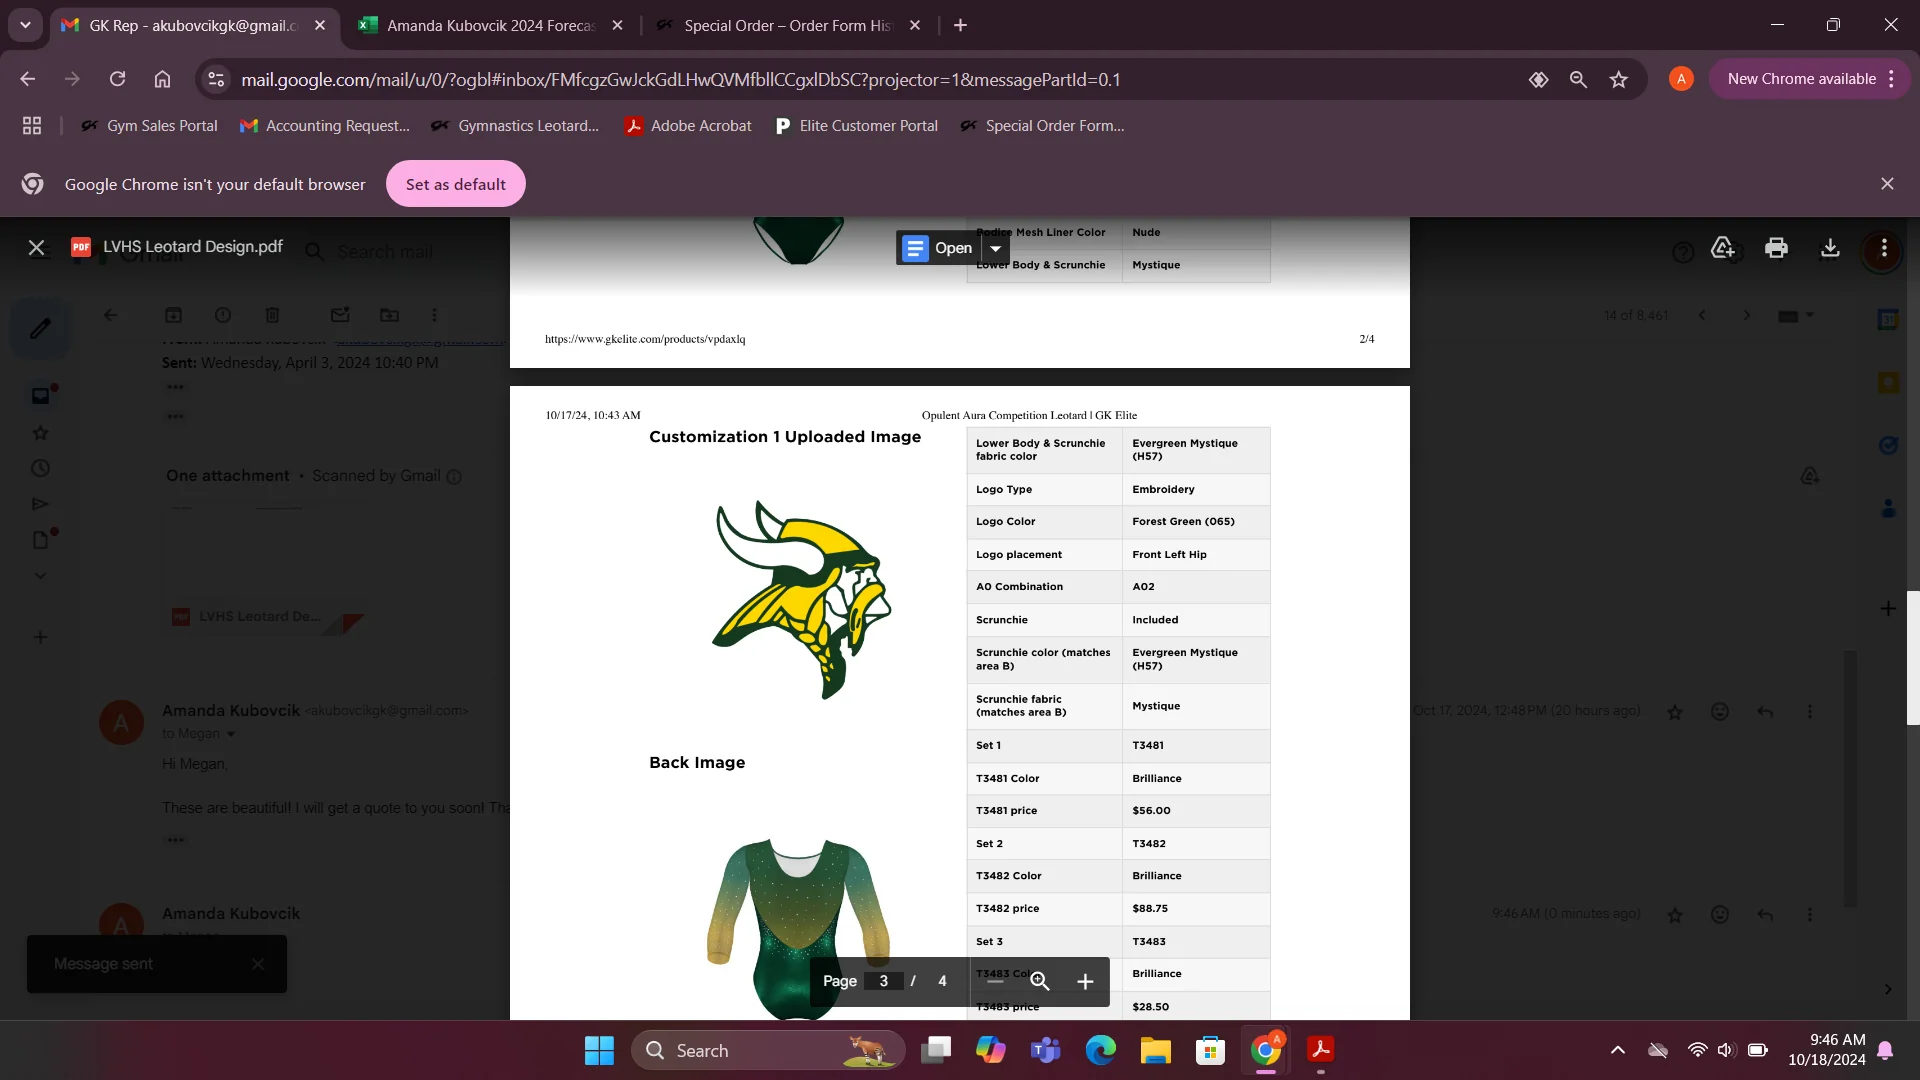
Task: Open Microsoft Store from the taskbar
Action: click(x=1211, y=1050)
